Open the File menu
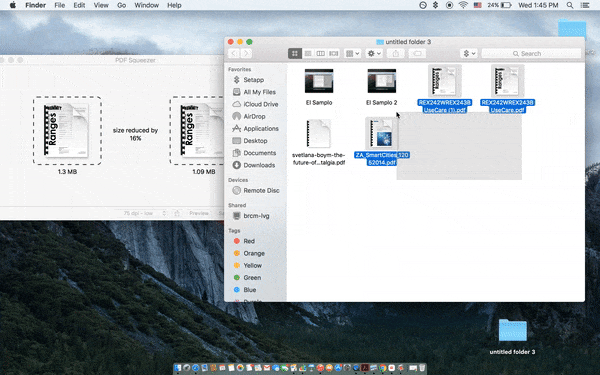Viewport: 600px width, 375px height. point(60,5)
